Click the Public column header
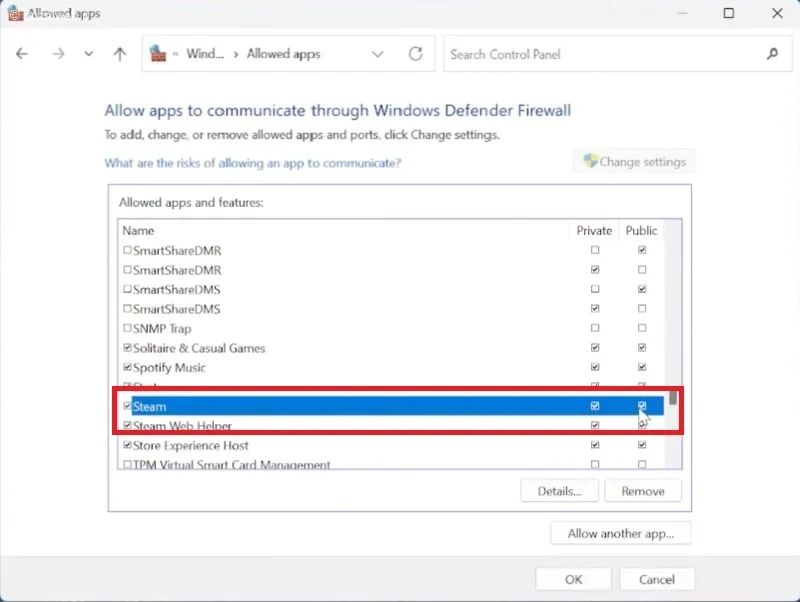800x602 pixels. tap(641, 231)
